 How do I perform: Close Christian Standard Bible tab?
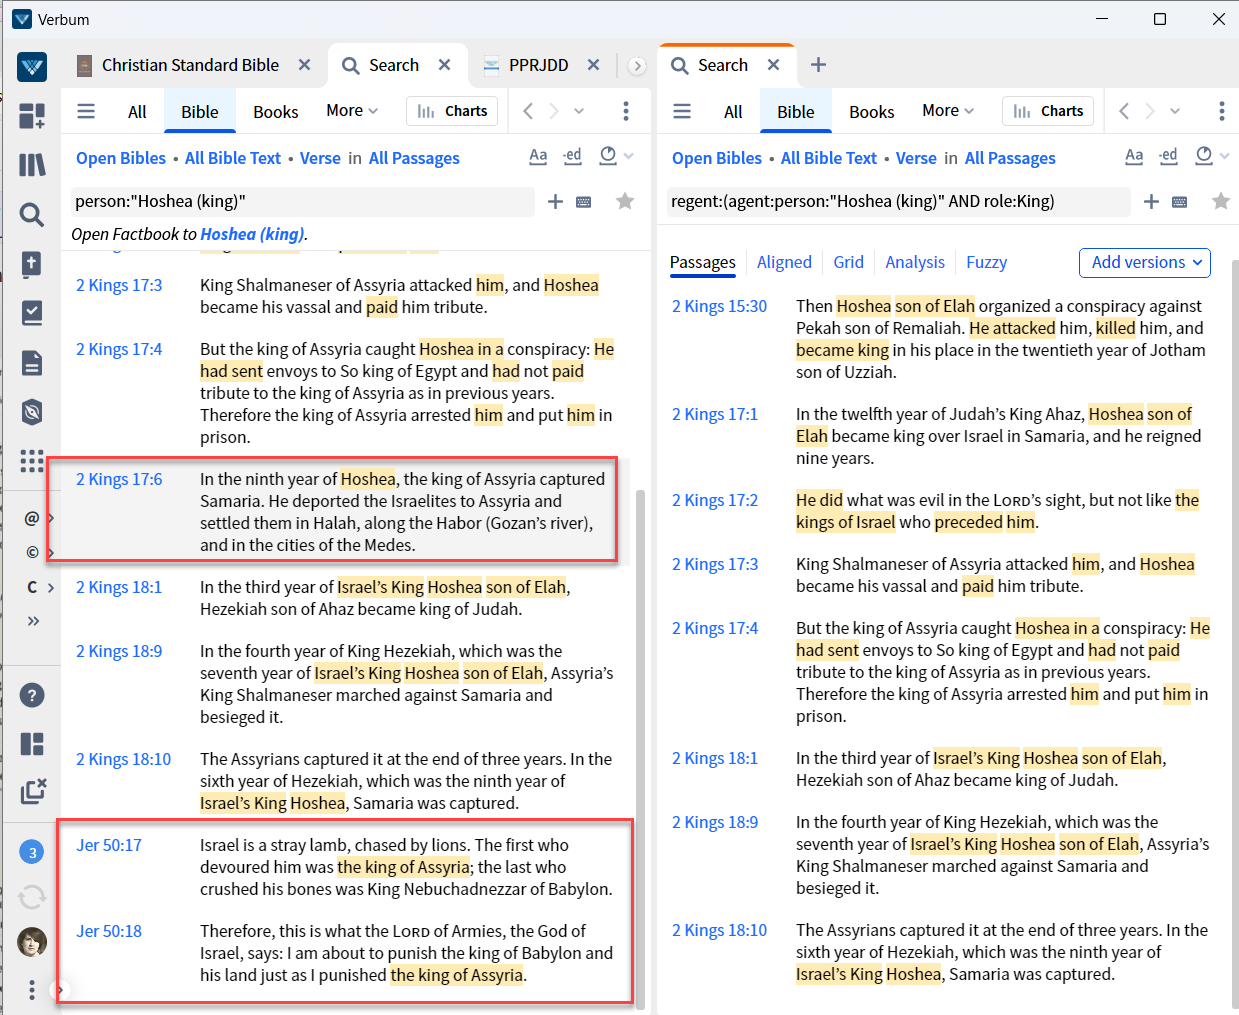coord(304,64)
